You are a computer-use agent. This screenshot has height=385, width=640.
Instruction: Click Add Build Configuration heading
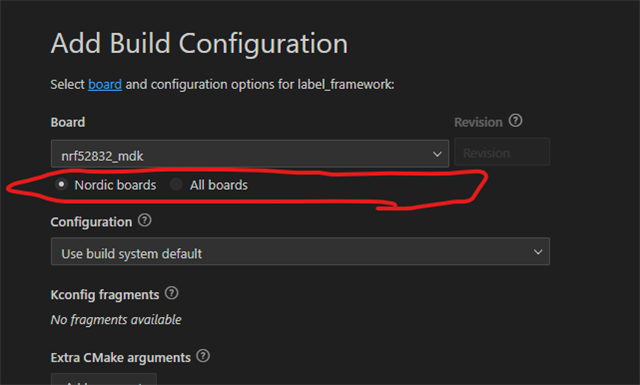pos(199,44)
